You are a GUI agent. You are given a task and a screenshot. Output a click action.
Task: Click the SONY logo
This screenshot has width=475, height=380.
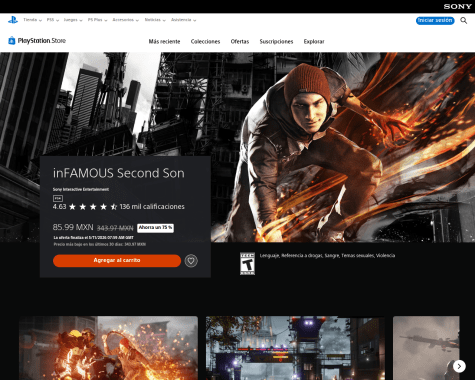tap(457, 6)
